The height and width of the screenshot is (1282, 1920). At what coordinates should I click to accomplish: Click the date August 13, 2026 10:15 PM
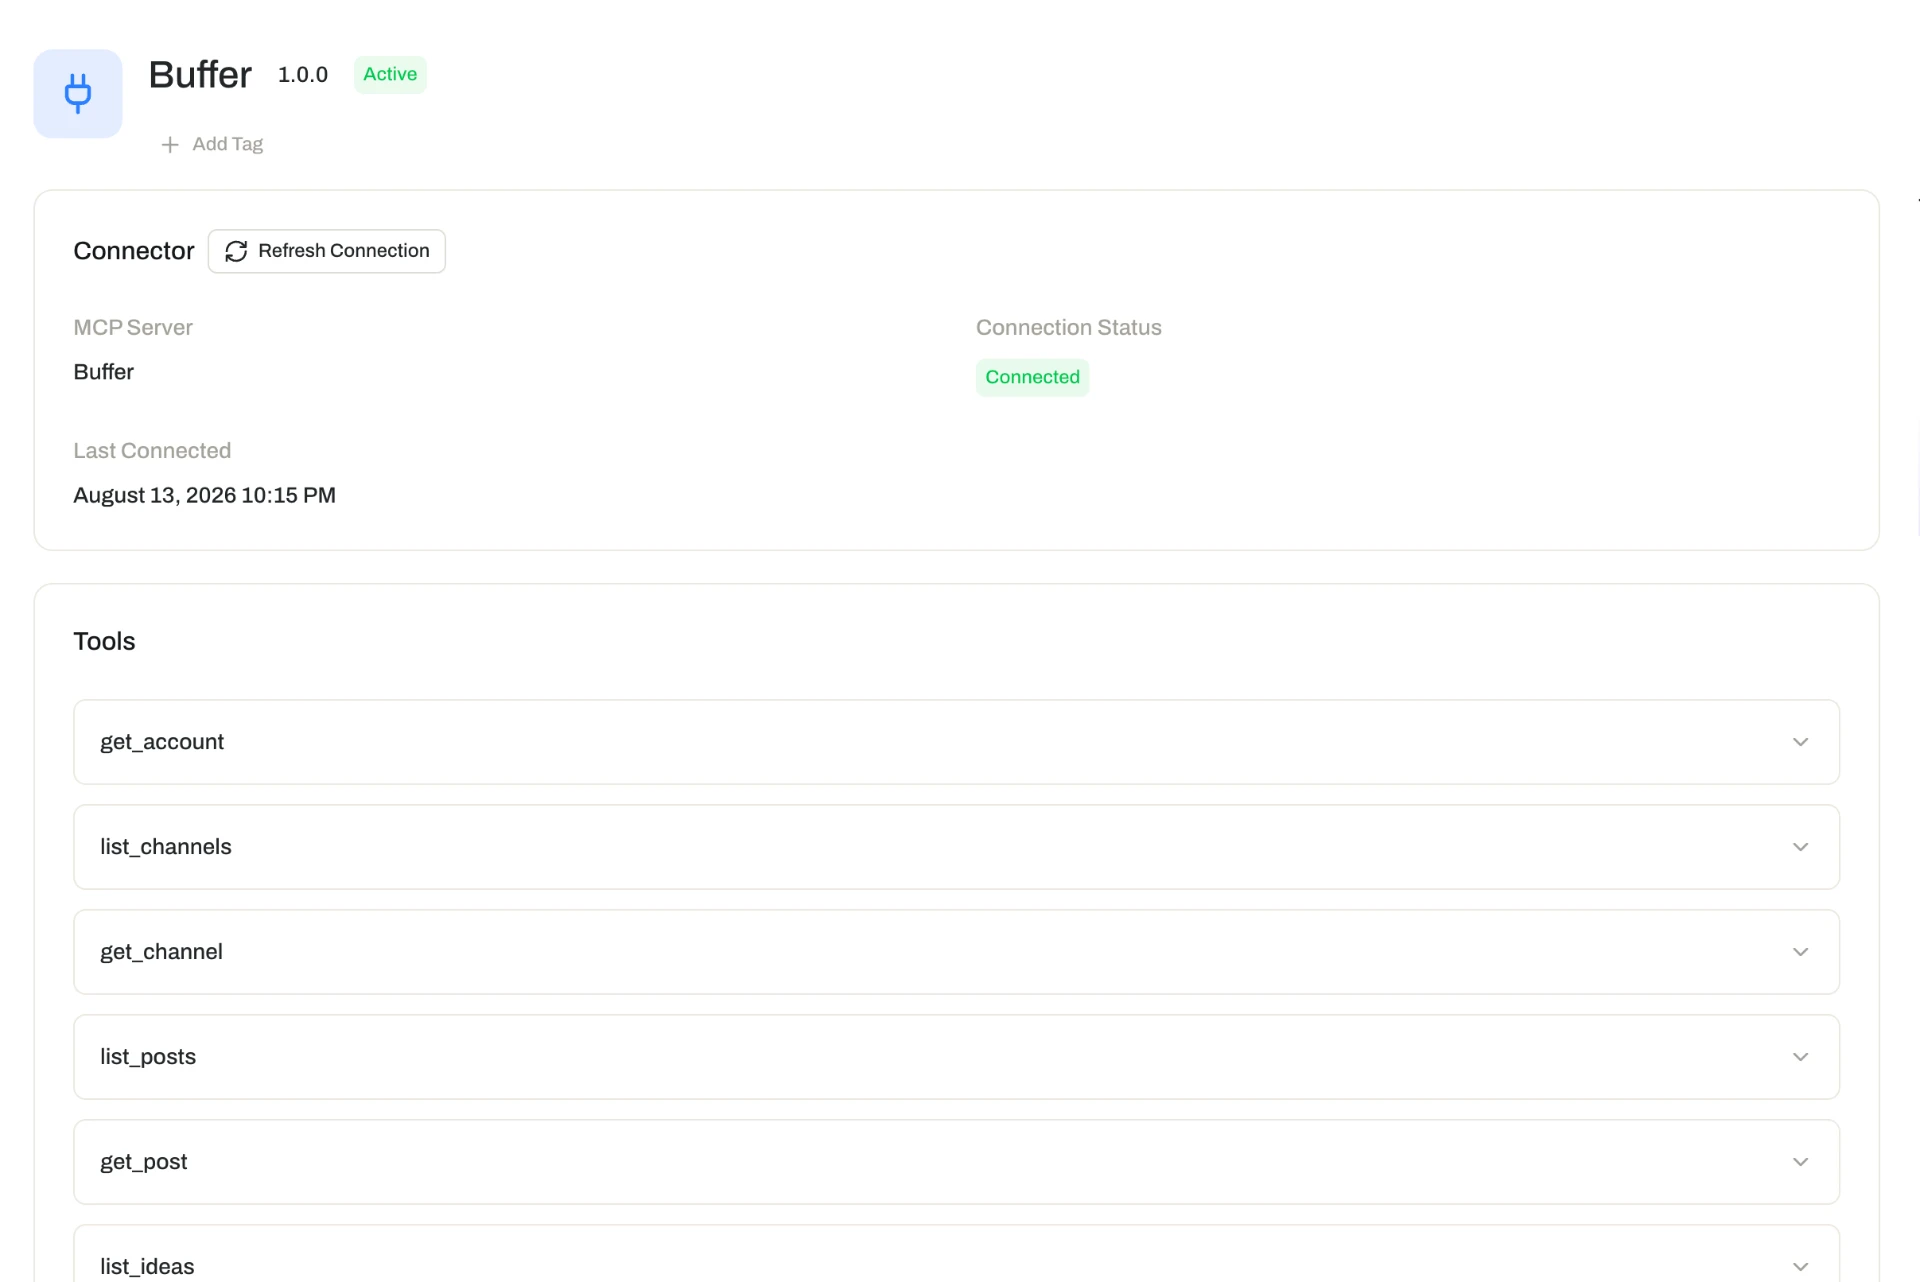point(204,496)
